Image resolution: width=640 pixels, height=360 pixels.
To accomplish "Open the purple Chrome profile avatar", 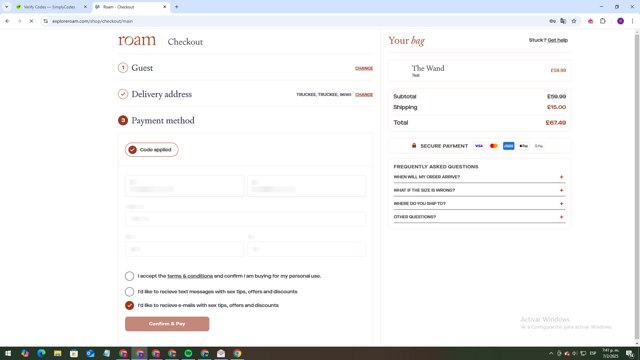I will point(620,21).
